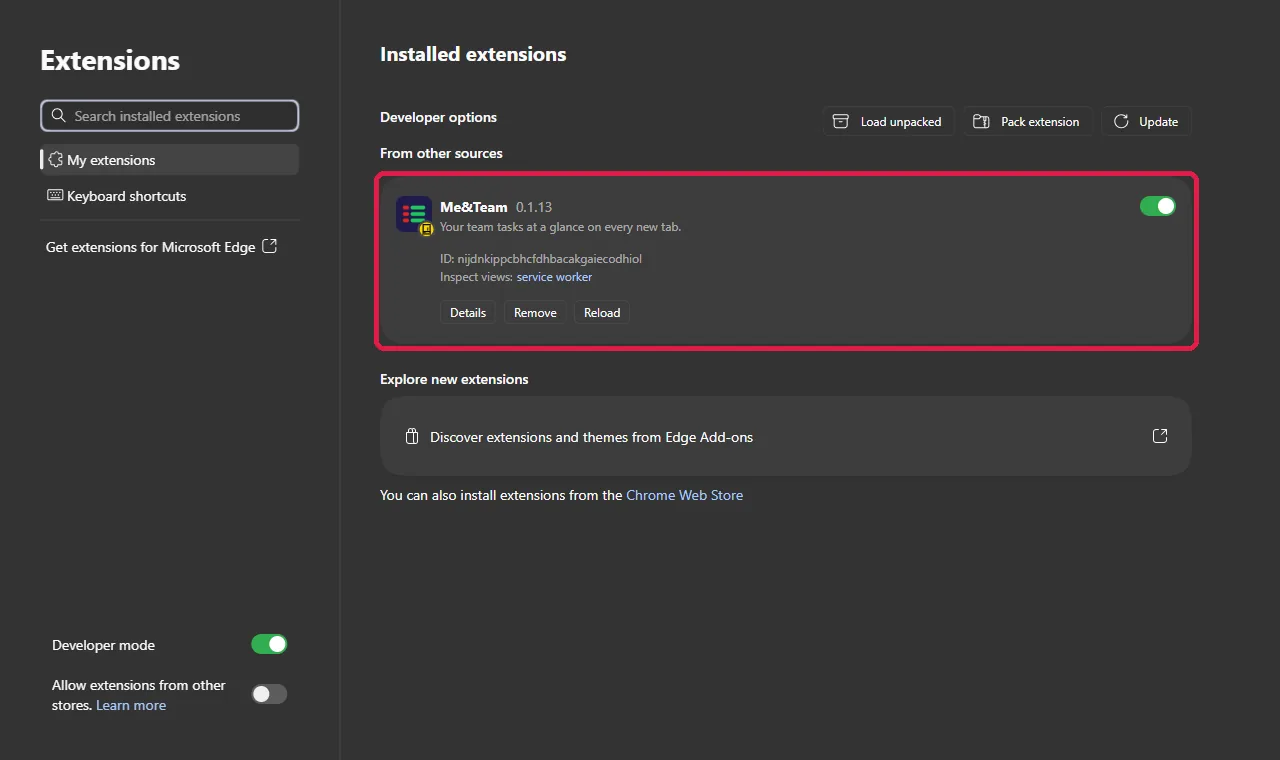Click the 'Installed extensions' heading

(473, 55)
